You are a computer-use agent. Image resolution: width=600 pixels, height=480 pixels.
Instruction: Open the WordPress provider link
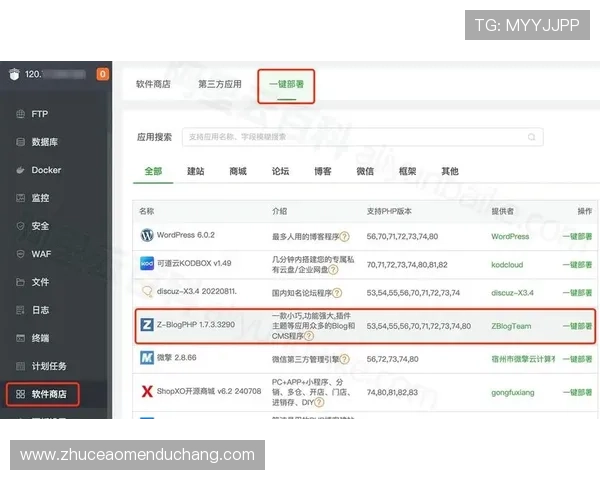point(510,237)
